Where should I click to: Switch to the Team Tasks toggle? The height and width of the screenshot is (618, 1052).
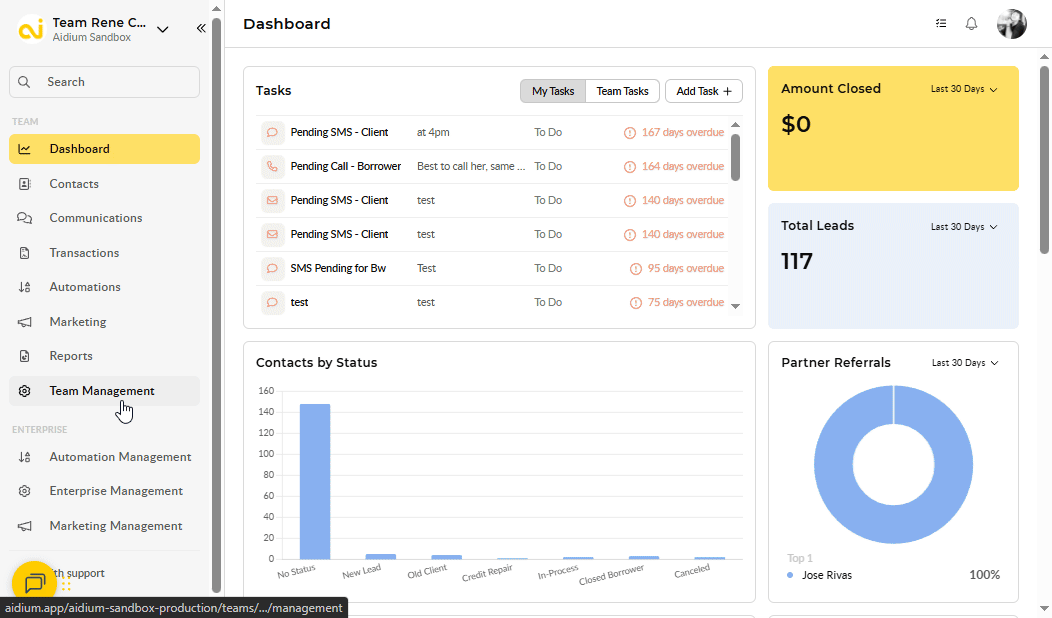tap(622, 91)
